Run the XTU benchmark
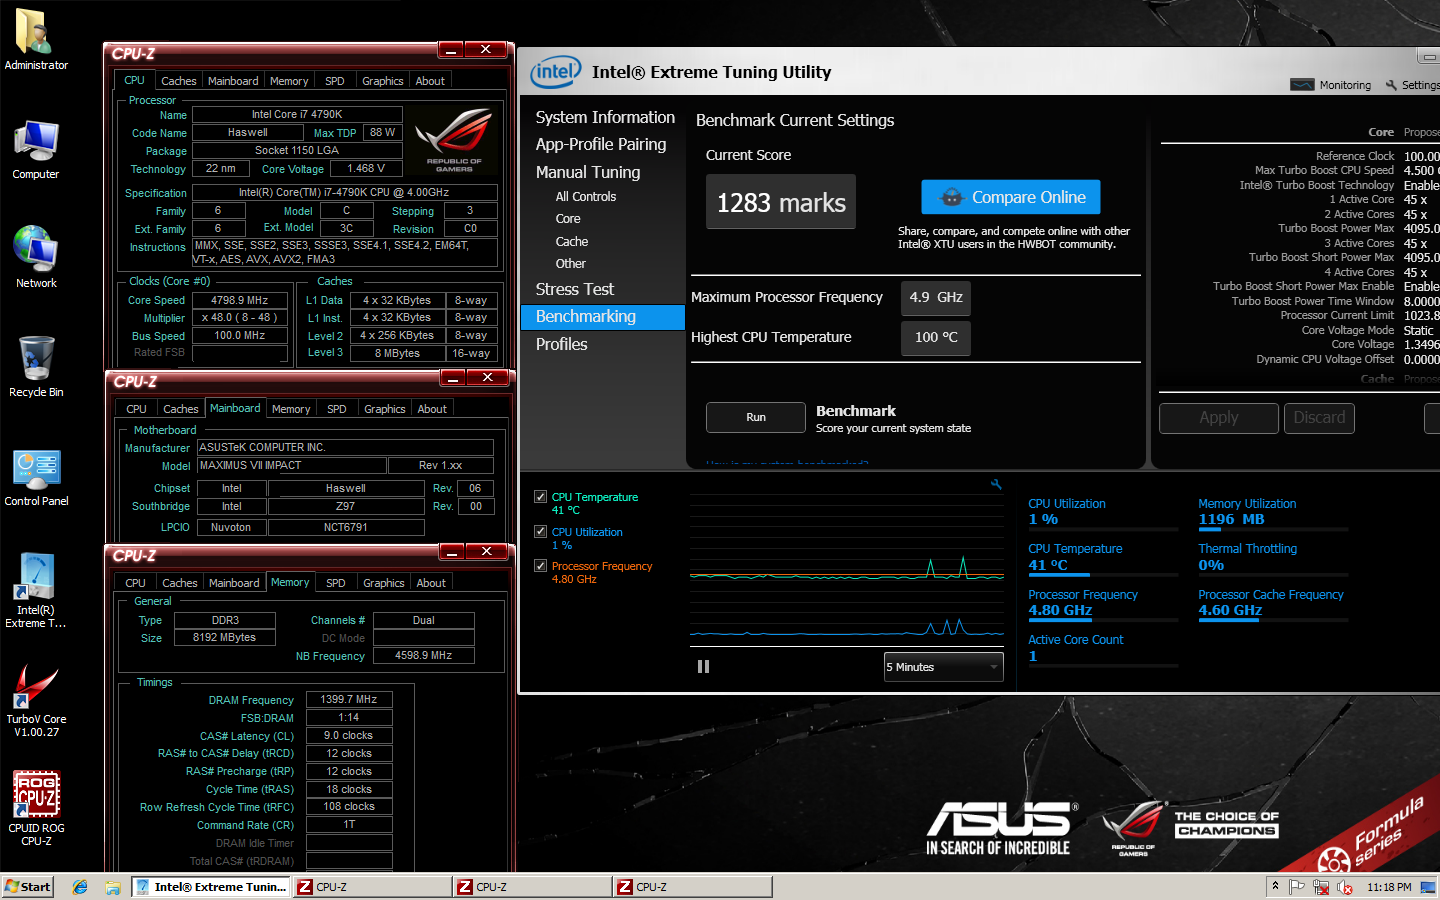Image resolution: width=1440 pixels, height=900 pixels. coord(756,417)
